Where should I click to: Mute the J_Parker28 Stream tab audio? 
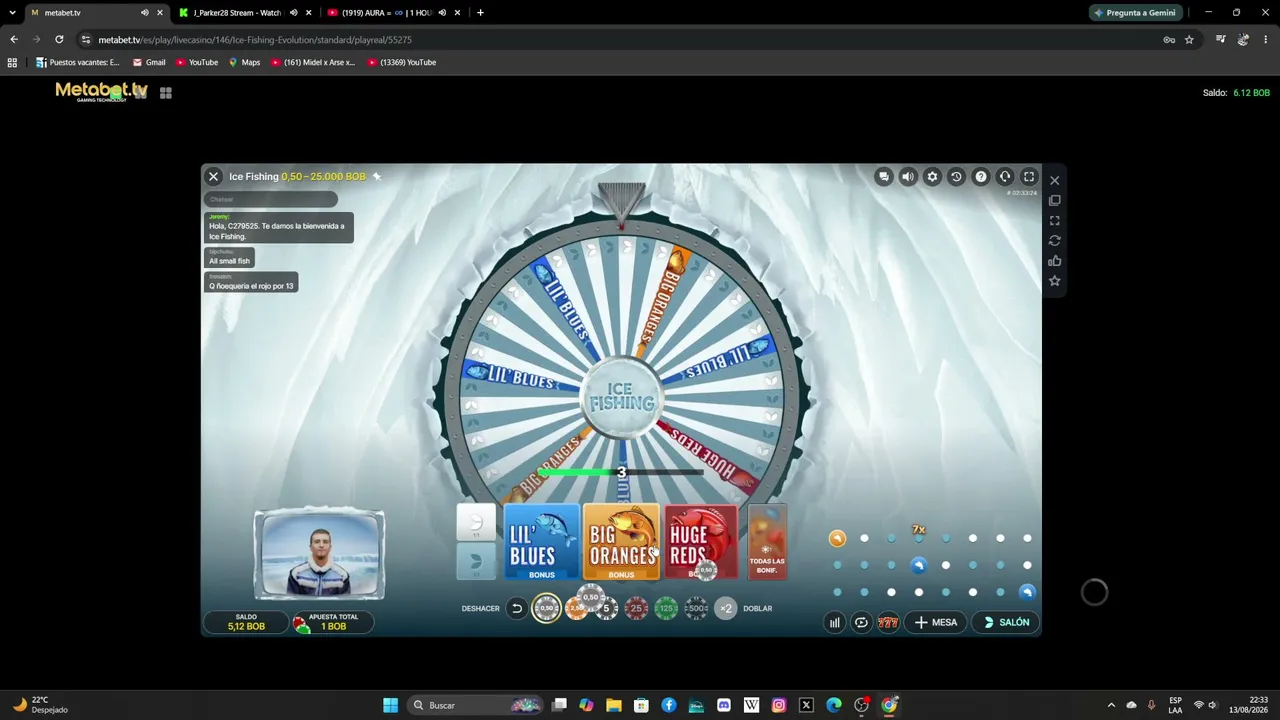click(x=293, y=13)
